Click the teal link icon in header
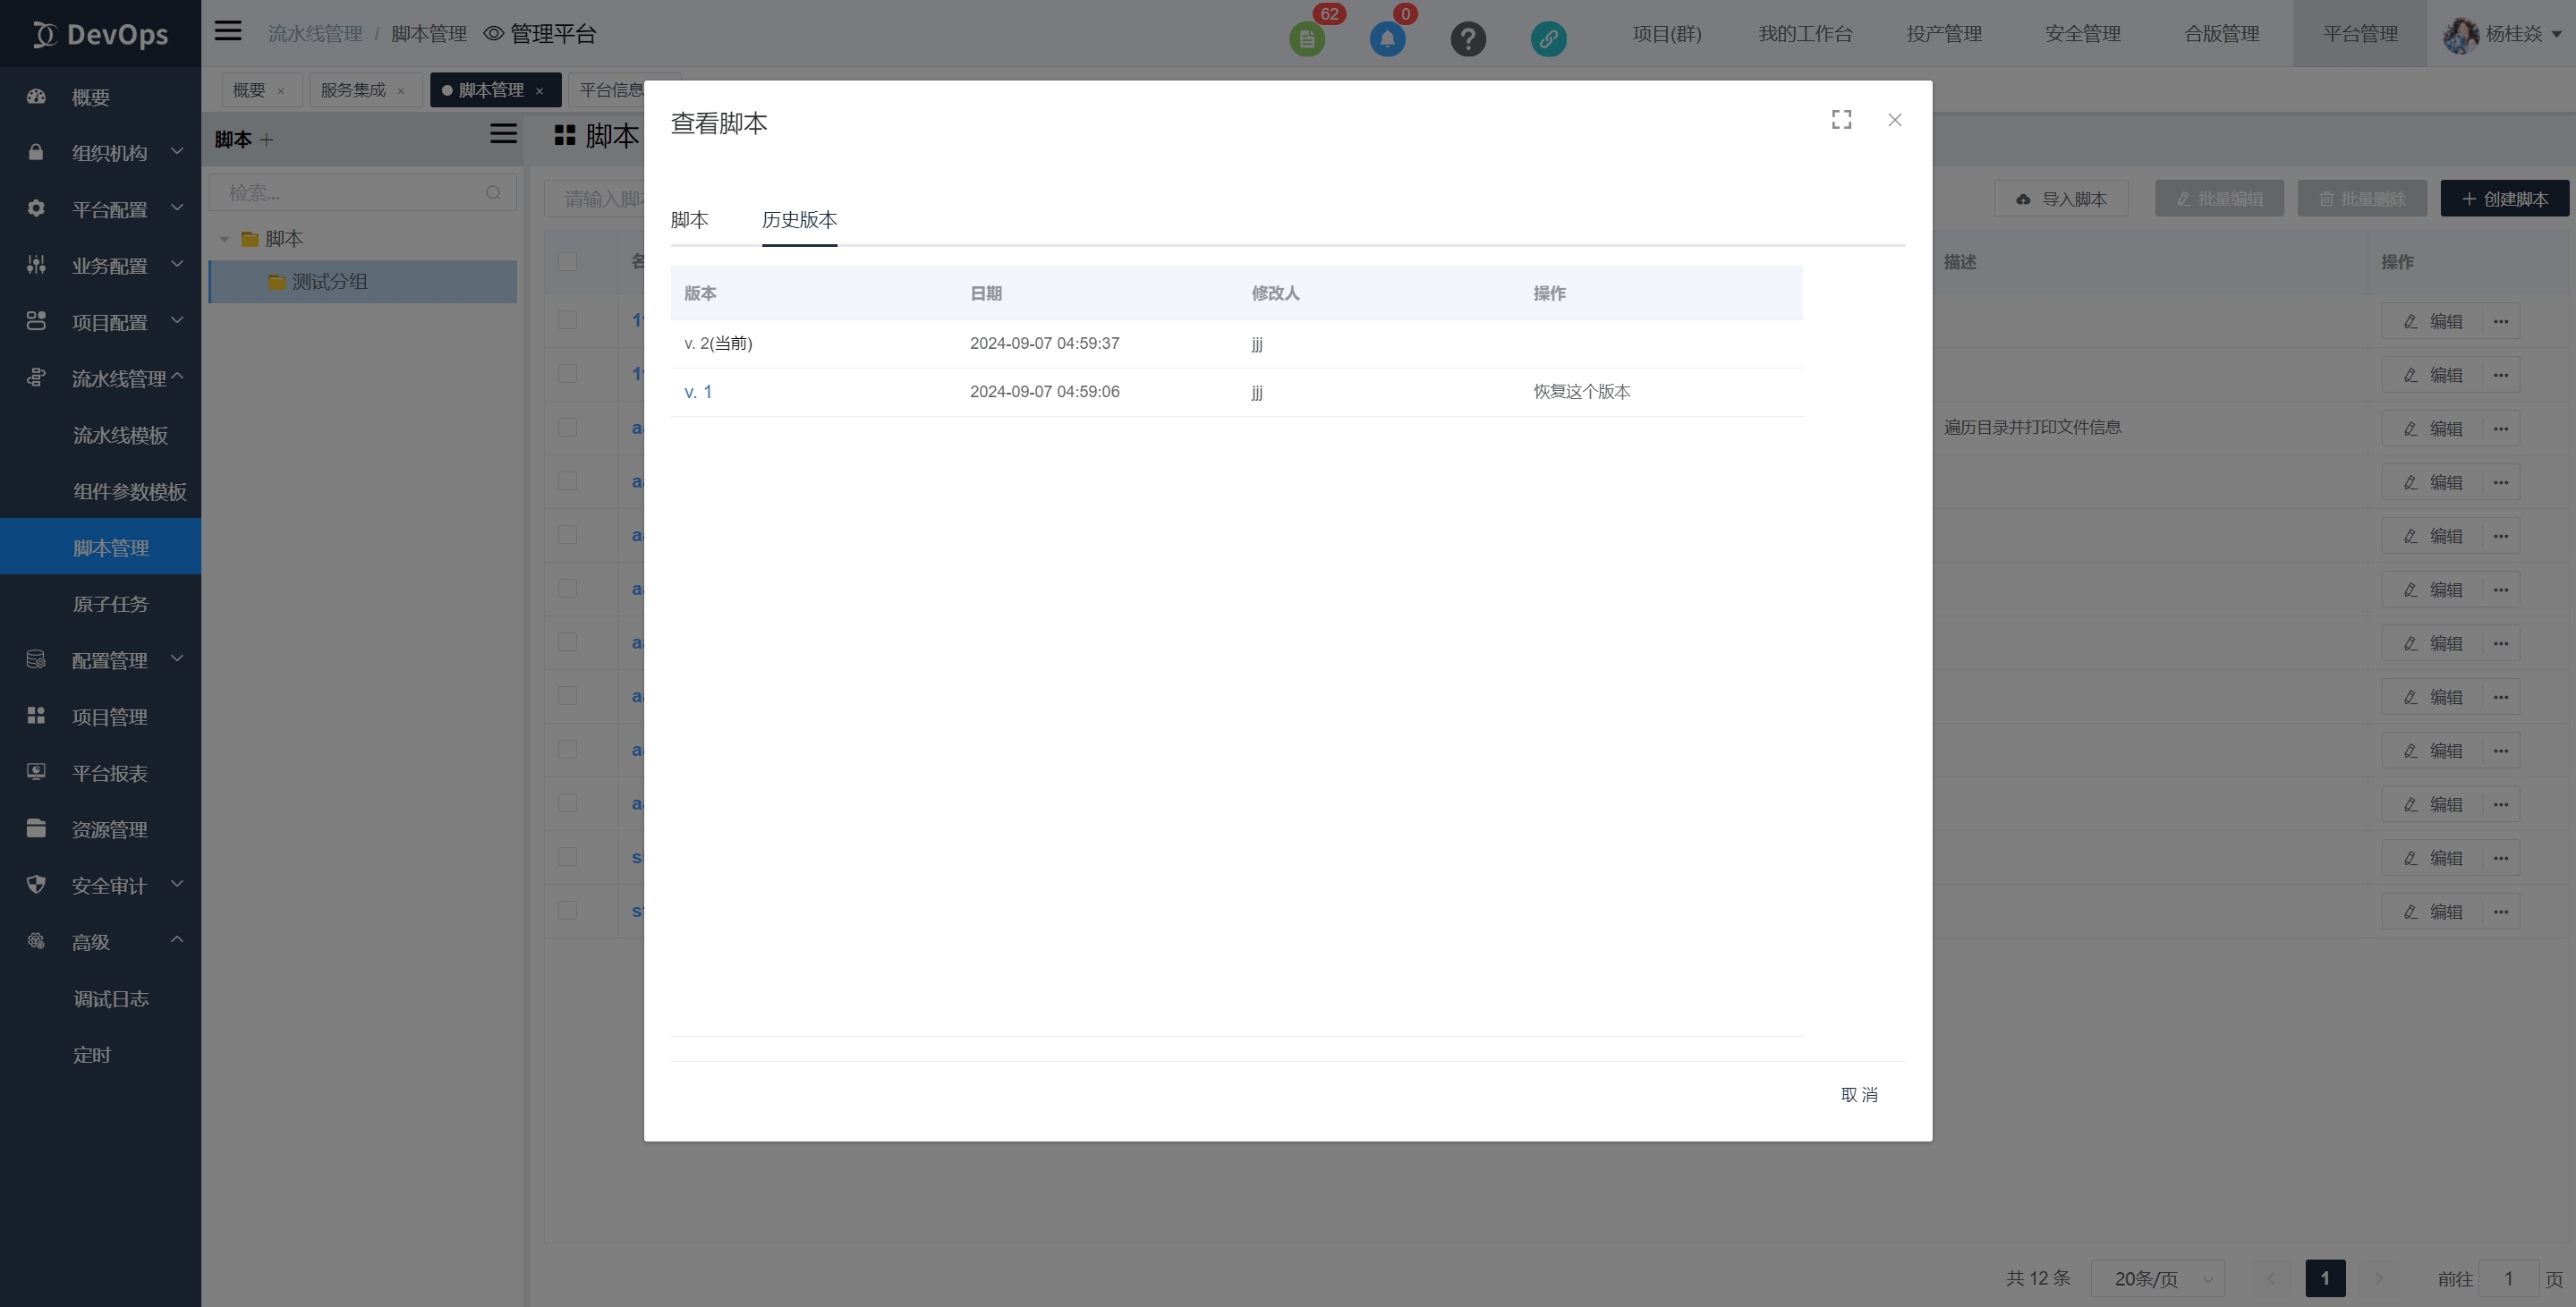 [1548, 39]
